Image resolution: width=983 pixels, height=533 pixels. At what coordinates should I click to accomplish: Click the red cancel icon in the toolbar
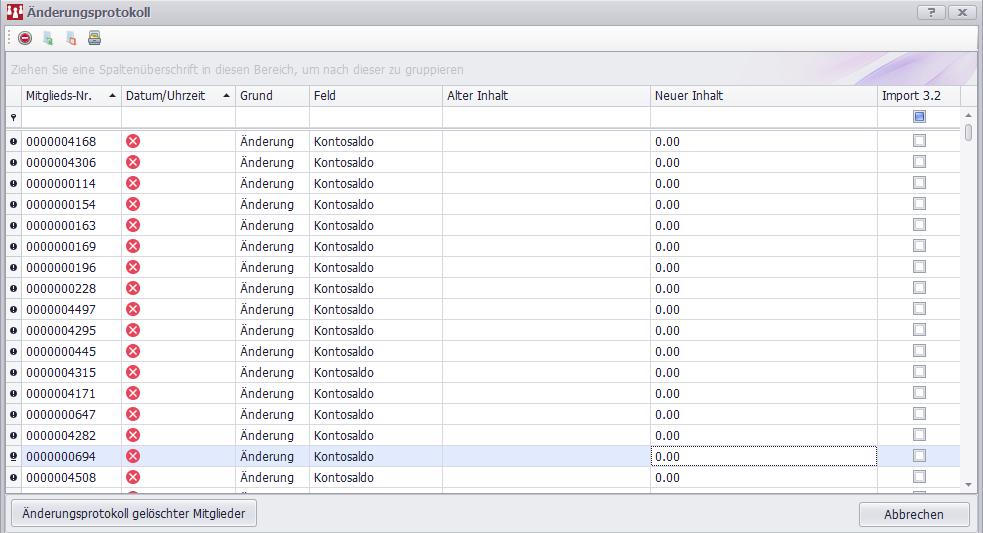point(25,38)
